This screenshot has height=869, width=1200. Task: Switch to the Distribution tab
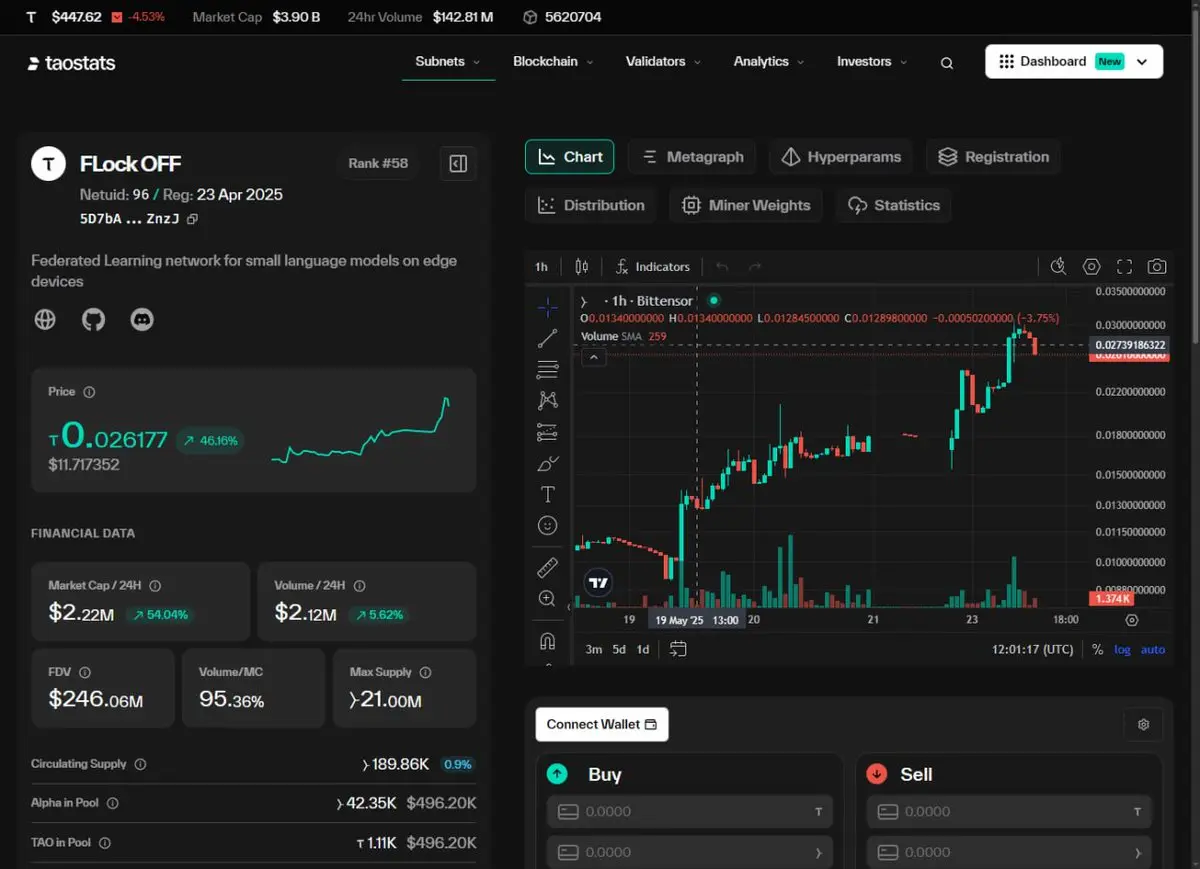click(x=591, y=205)
